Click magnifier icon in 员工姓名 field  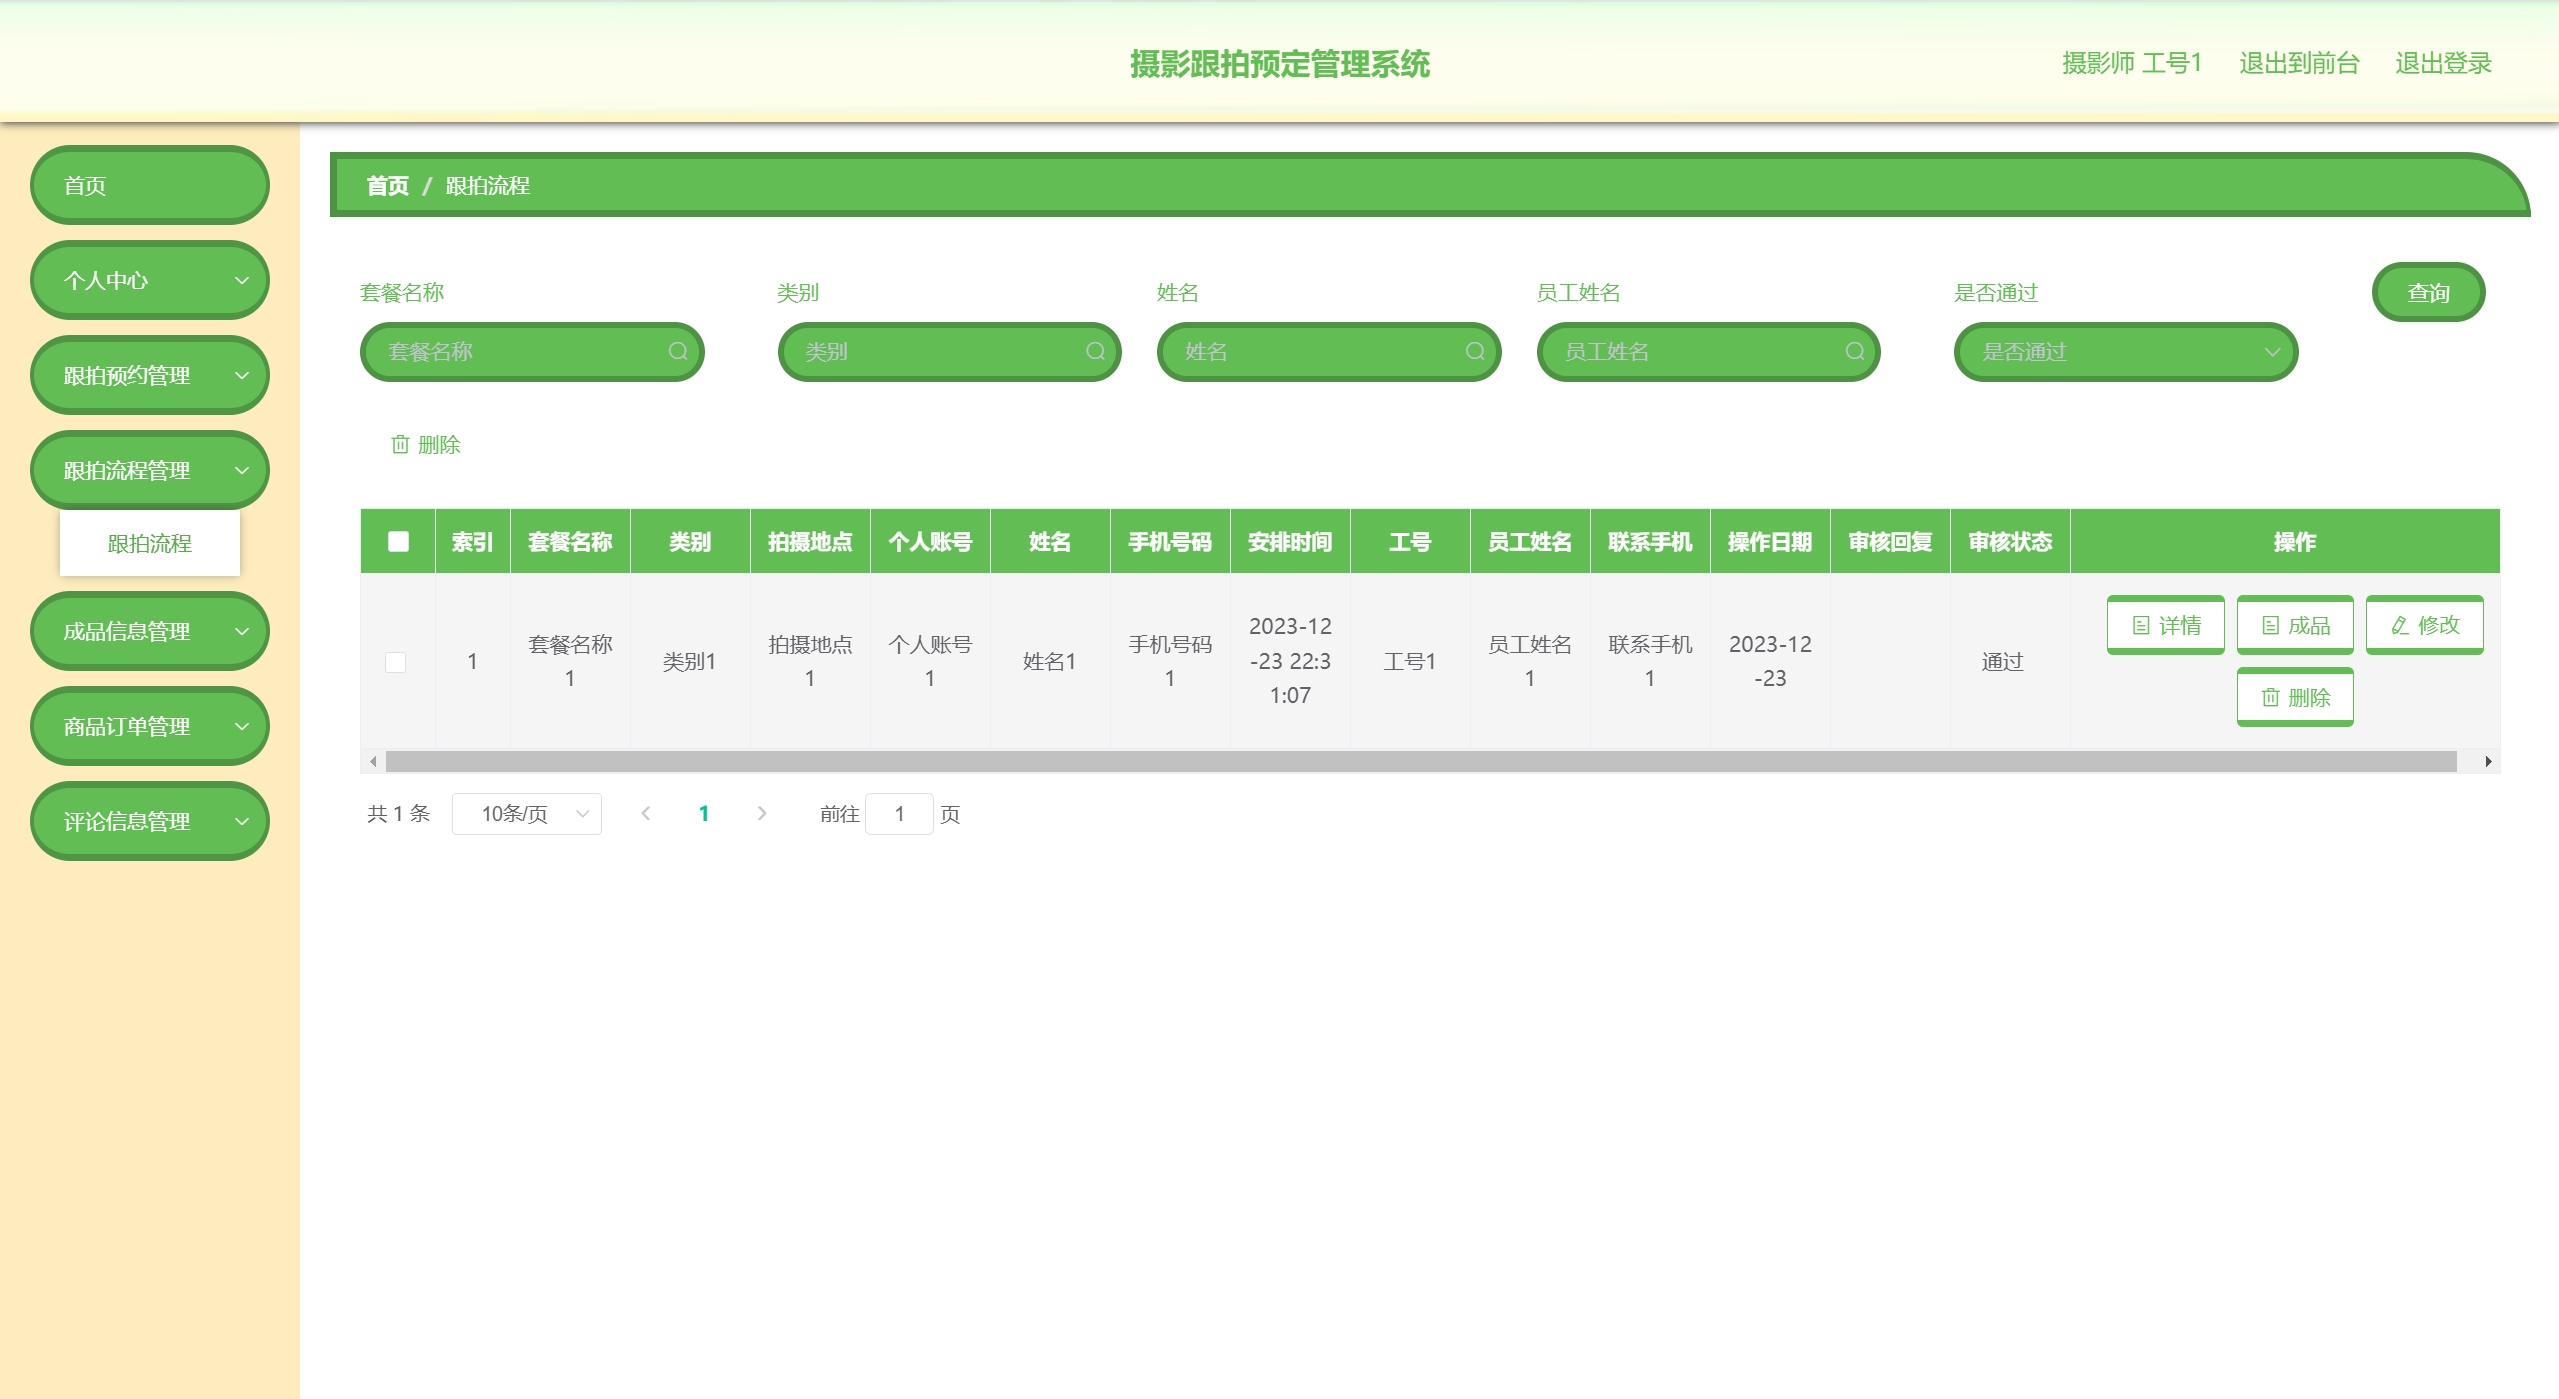pos(1854,351)
